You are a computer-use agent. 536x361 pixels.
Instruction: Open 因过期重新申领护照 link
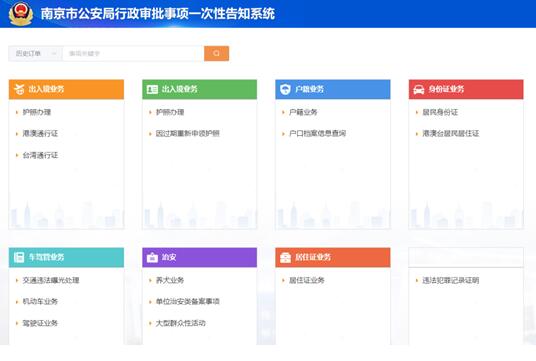tap(188, 133)
